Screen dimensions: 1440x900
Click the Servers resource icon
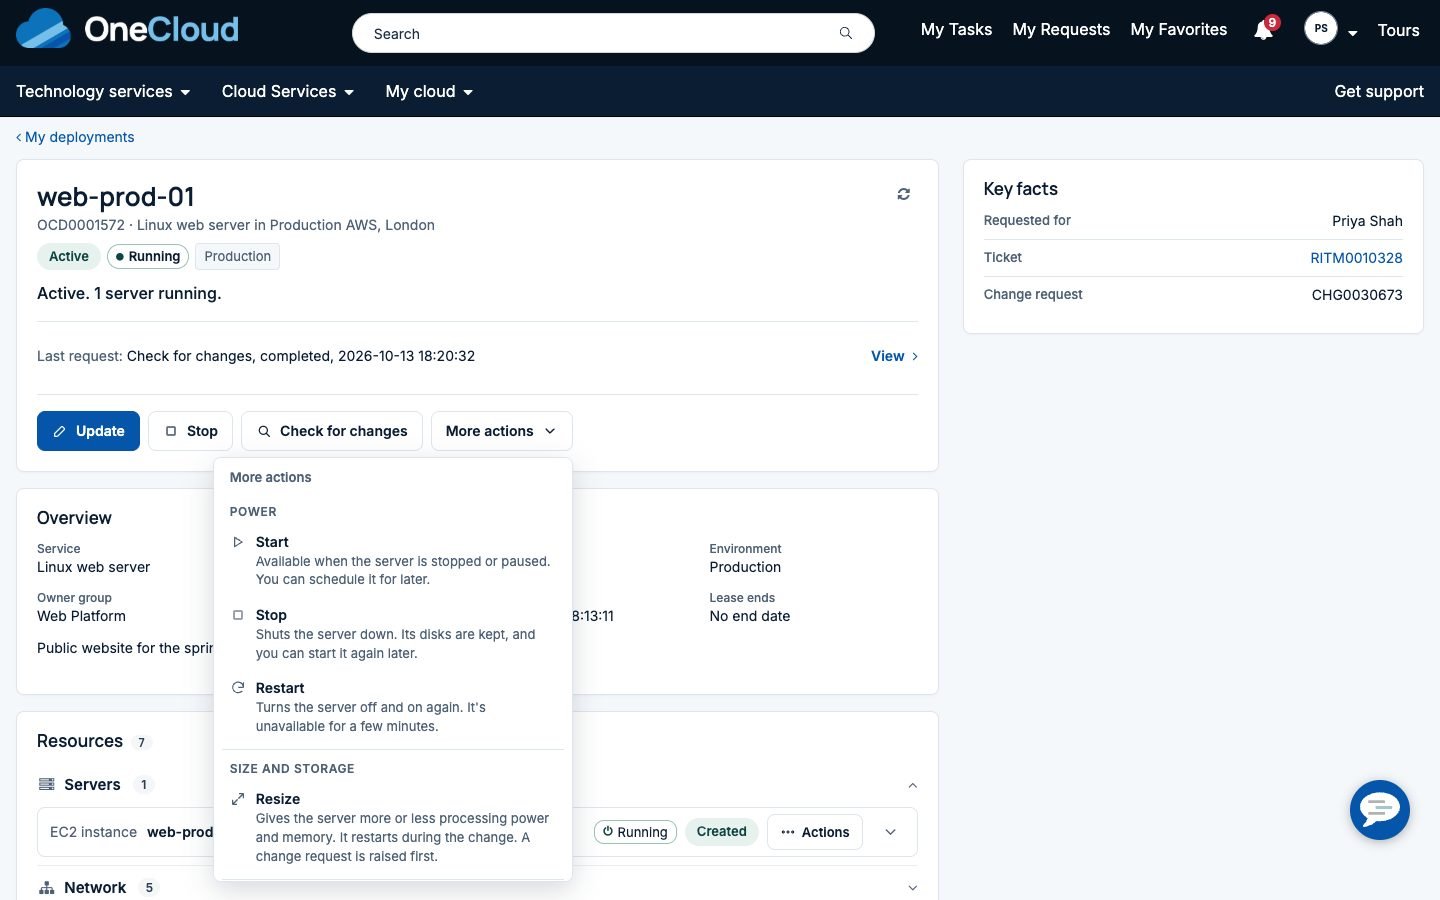(x=46, y=784)
